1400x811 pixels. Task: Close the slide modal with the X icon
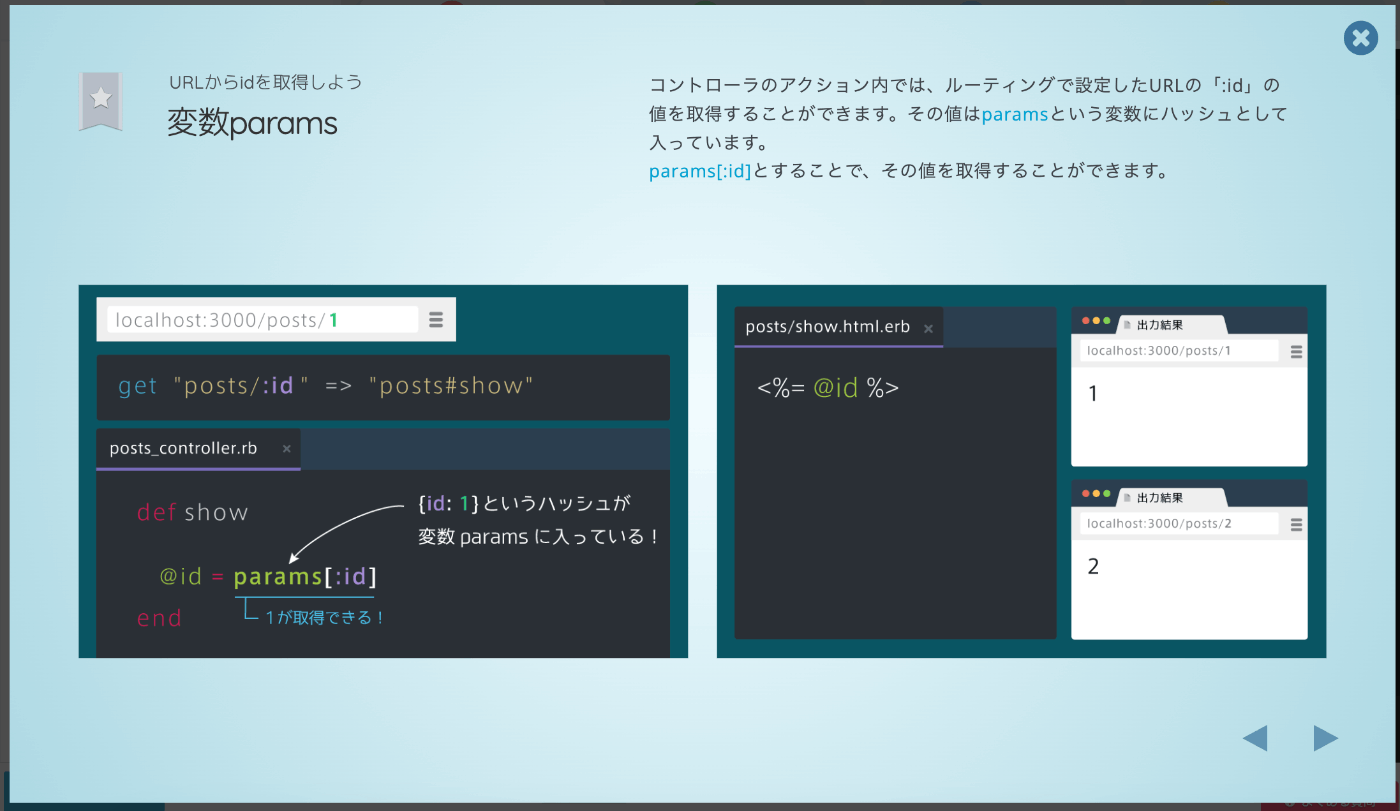[x=1360, y=38]
